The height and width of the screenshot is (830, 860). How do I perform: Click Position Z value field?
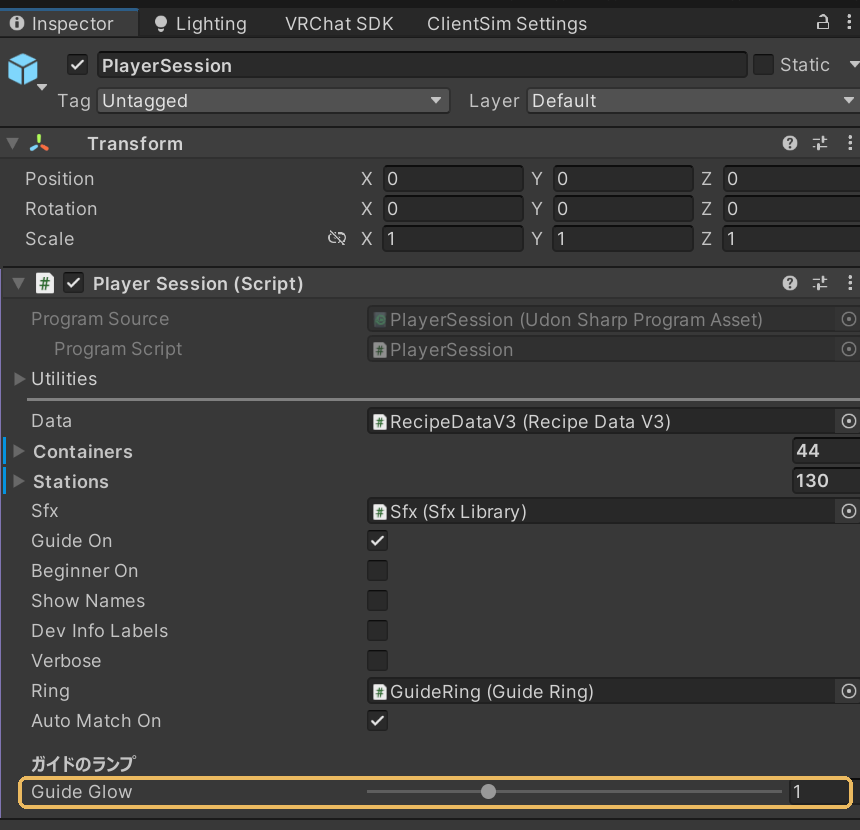tap(791, 178)
